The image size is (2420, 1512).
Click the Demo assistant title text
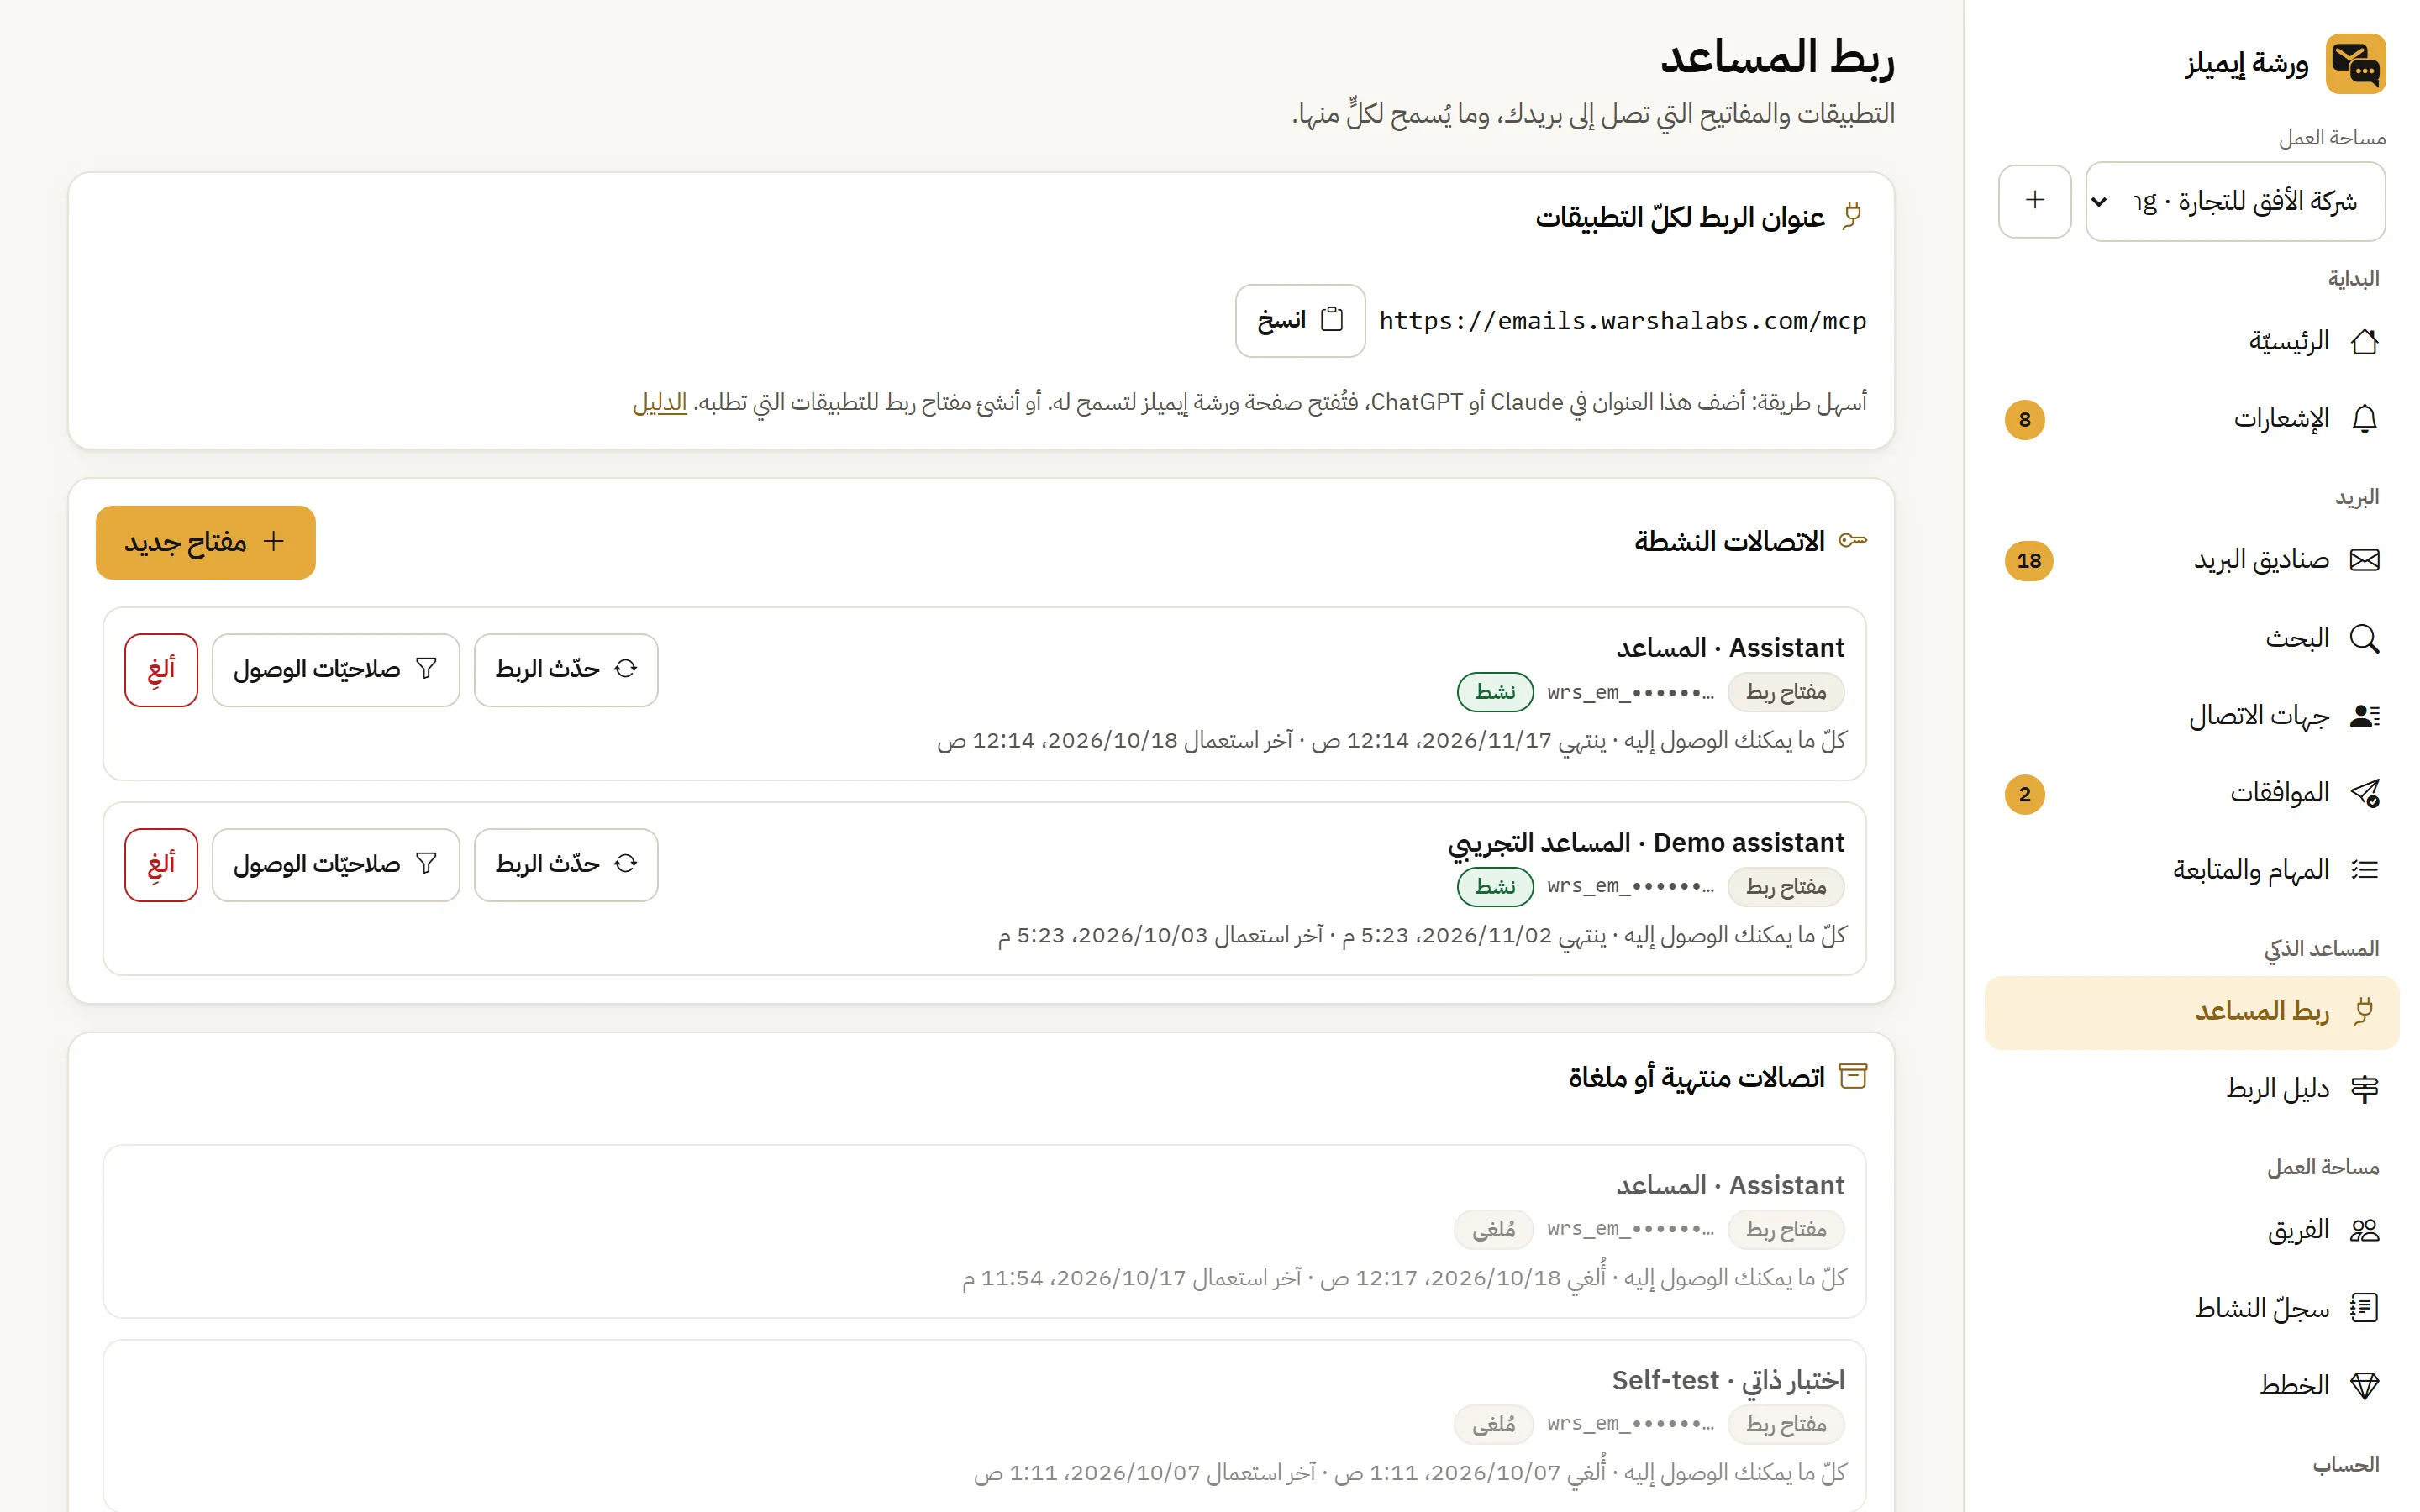pos(1646,843)
